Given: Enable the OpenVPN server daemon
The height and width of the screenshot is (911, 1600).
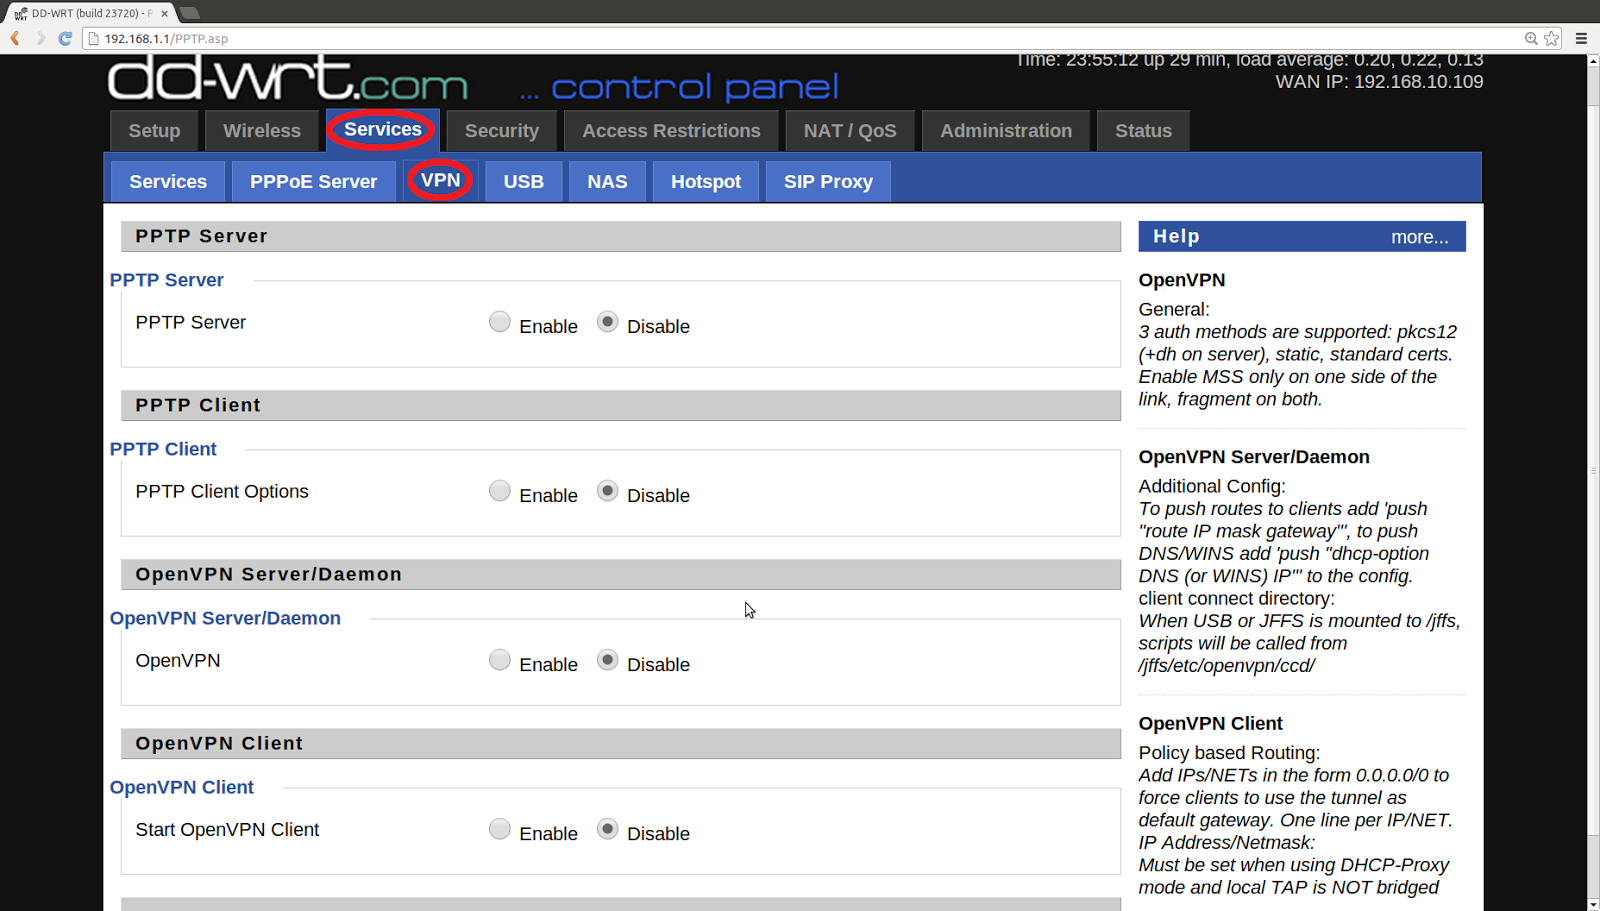Looking at the screenshot, I should click(x=499, y=660).
